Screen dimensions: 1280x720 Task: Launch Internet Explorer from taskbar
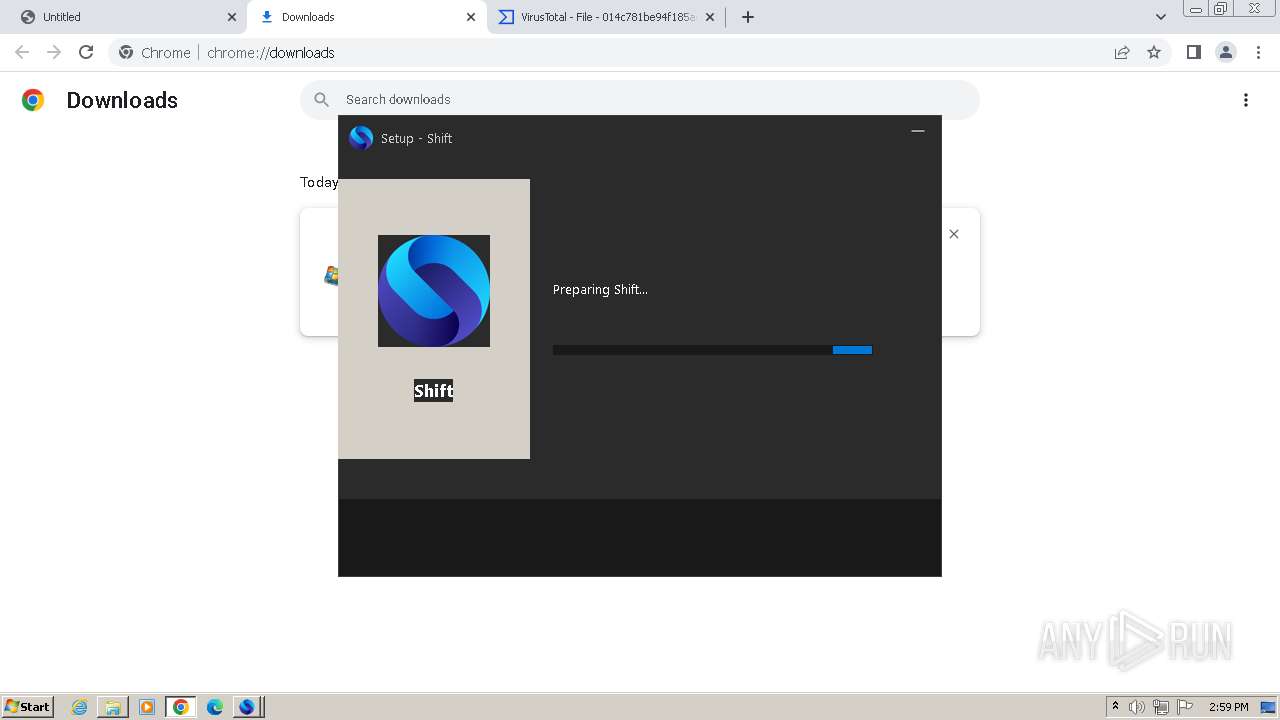[x=79, y=707]
